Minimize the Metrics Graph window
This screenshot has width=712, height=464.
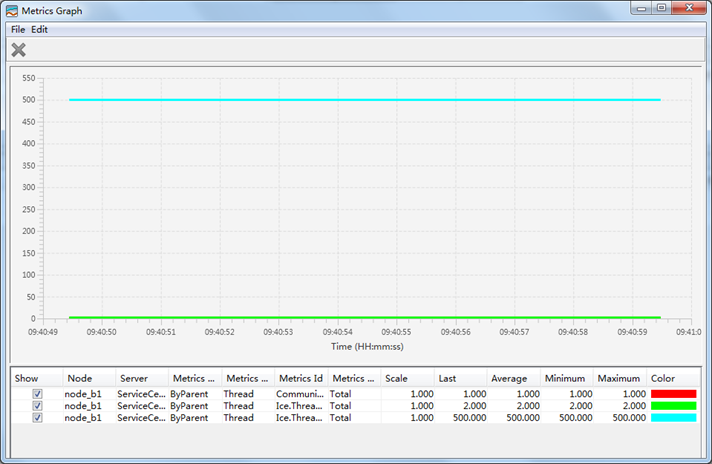(641, 8)
